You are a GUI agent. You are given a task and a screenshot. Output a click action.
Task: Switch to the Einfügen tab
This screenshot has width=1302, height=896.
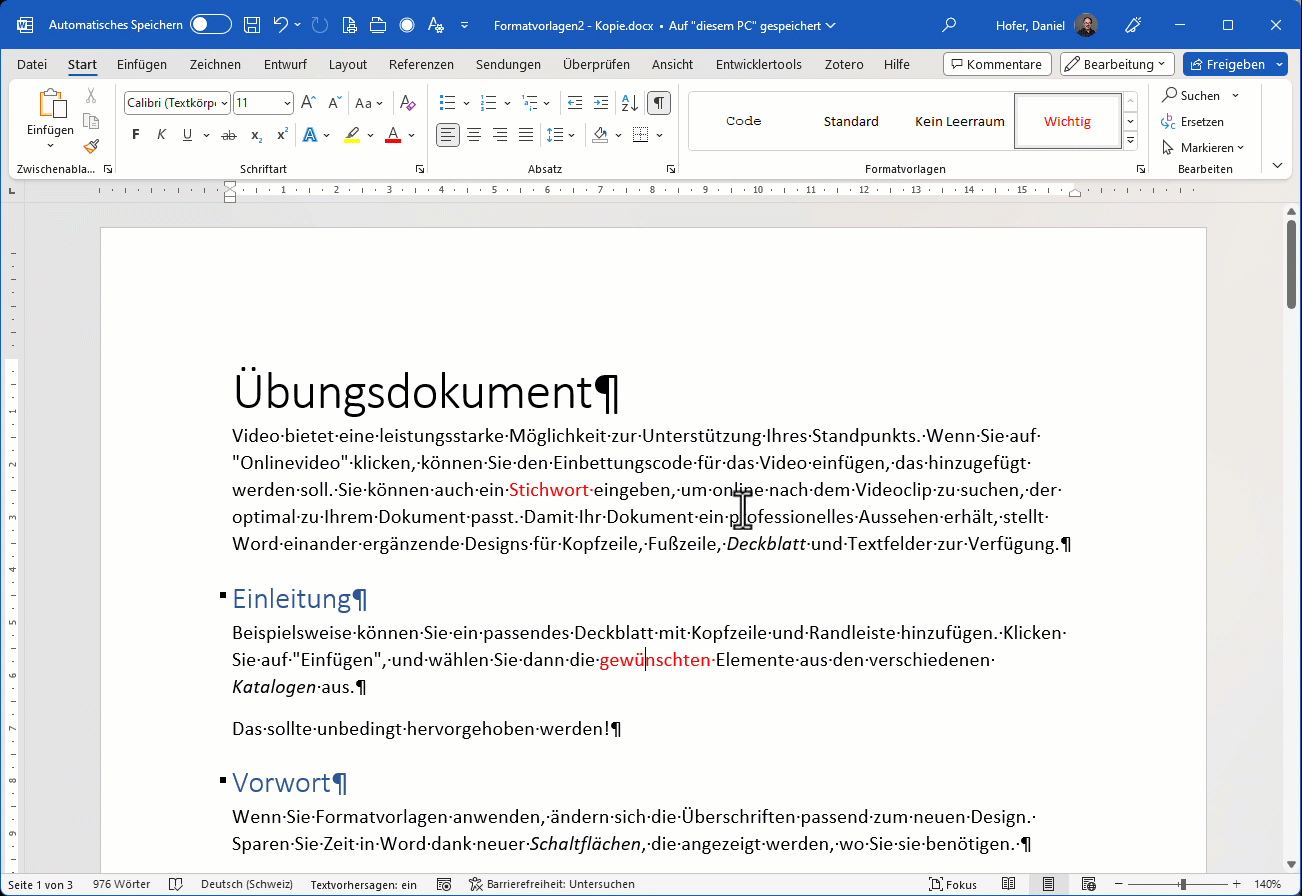(x=142, y=64)
